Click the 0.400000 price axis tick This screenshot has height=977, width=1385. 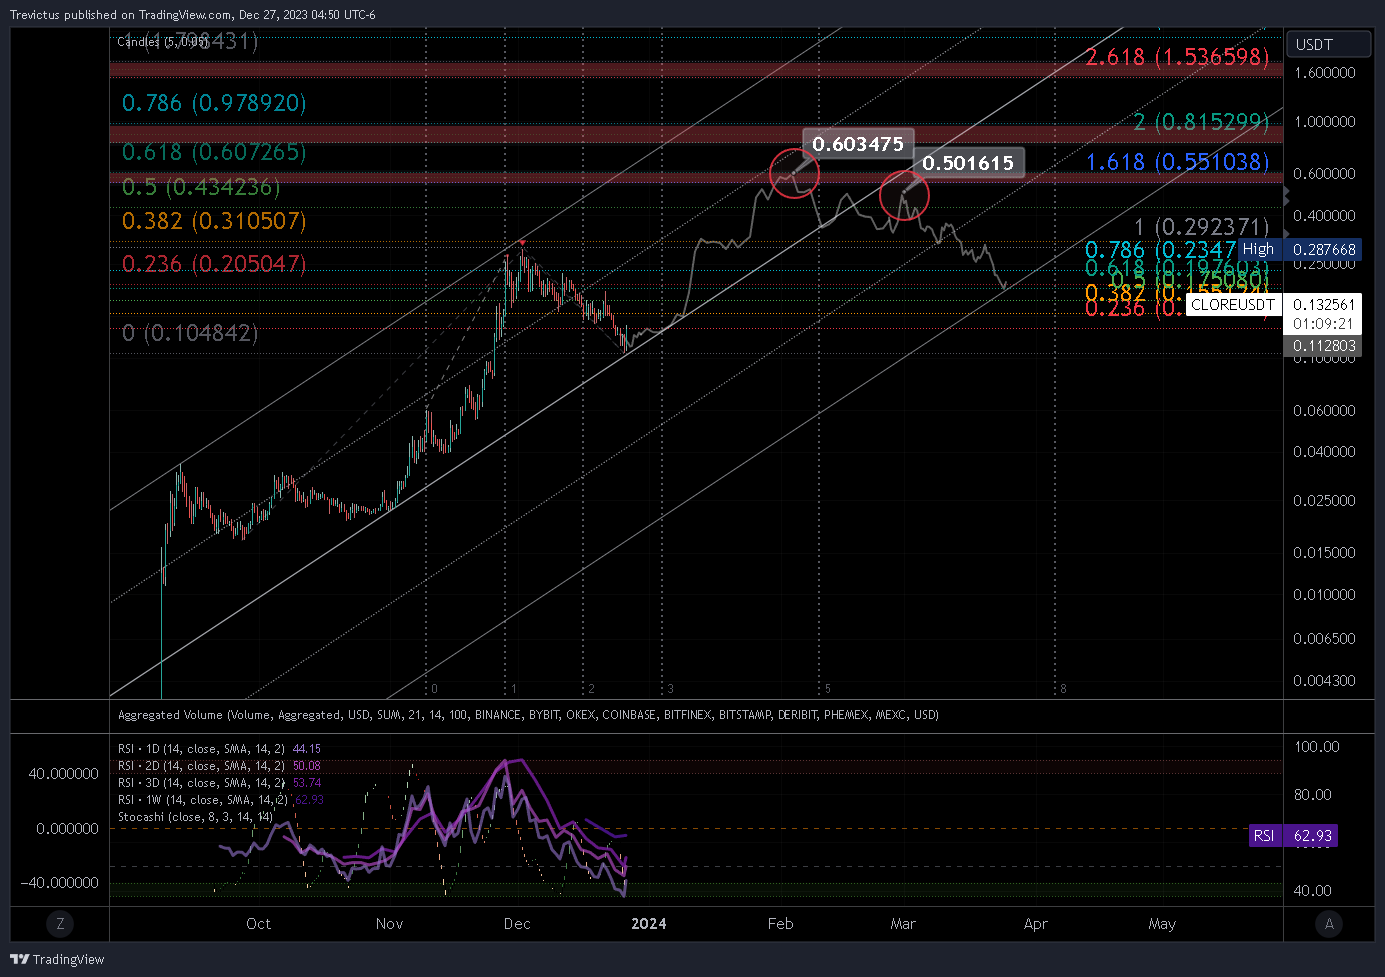coord(1324,216)
